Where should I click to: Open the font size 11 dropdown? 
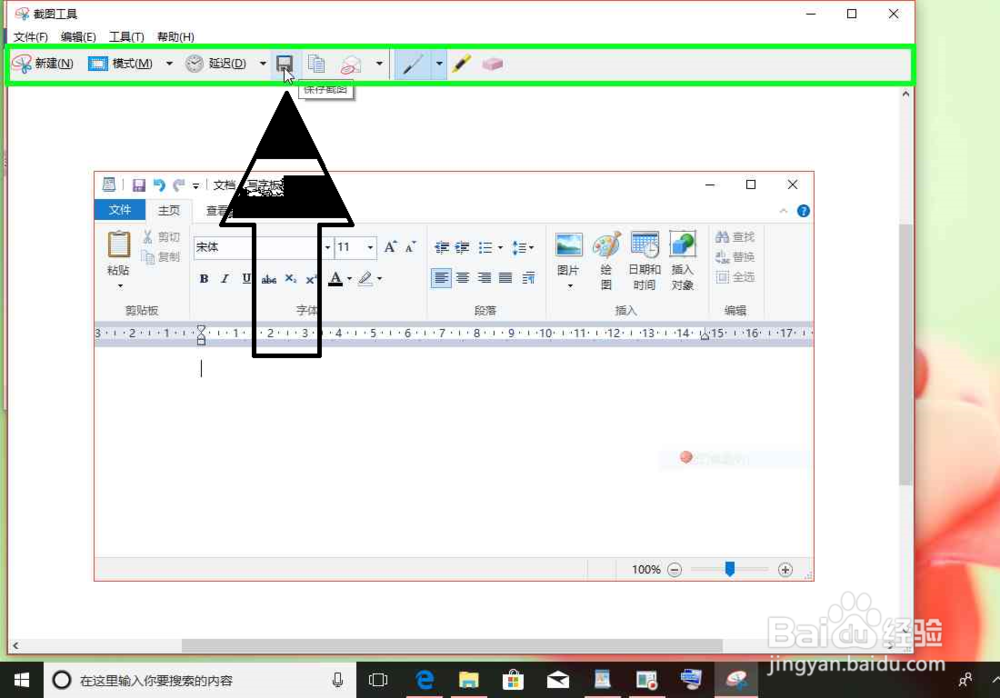click(371, 247)
